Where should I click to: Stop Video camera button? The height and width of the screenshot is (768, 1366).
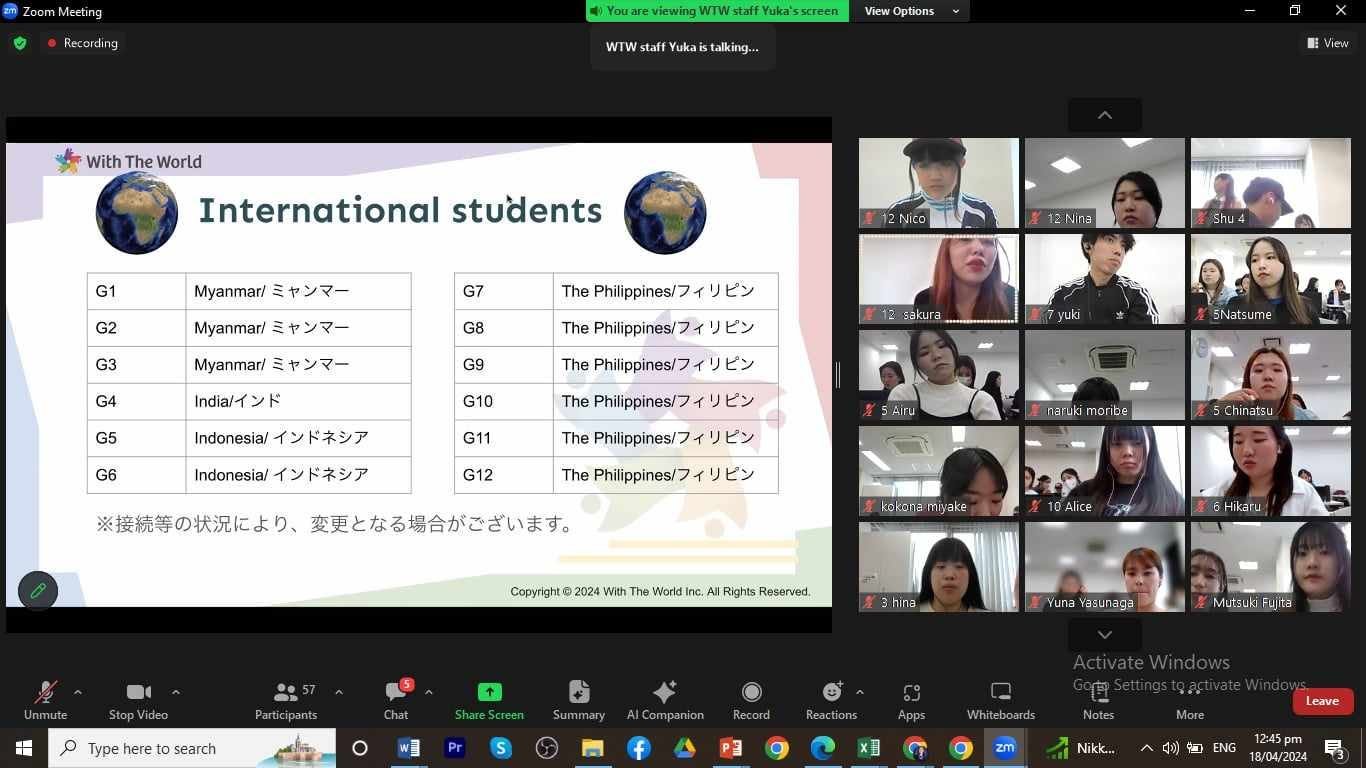(138, 700)
